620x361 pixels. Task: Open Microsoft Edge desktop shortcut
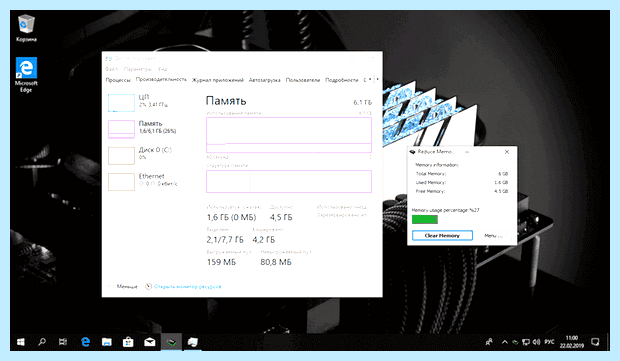coord(26,74)
